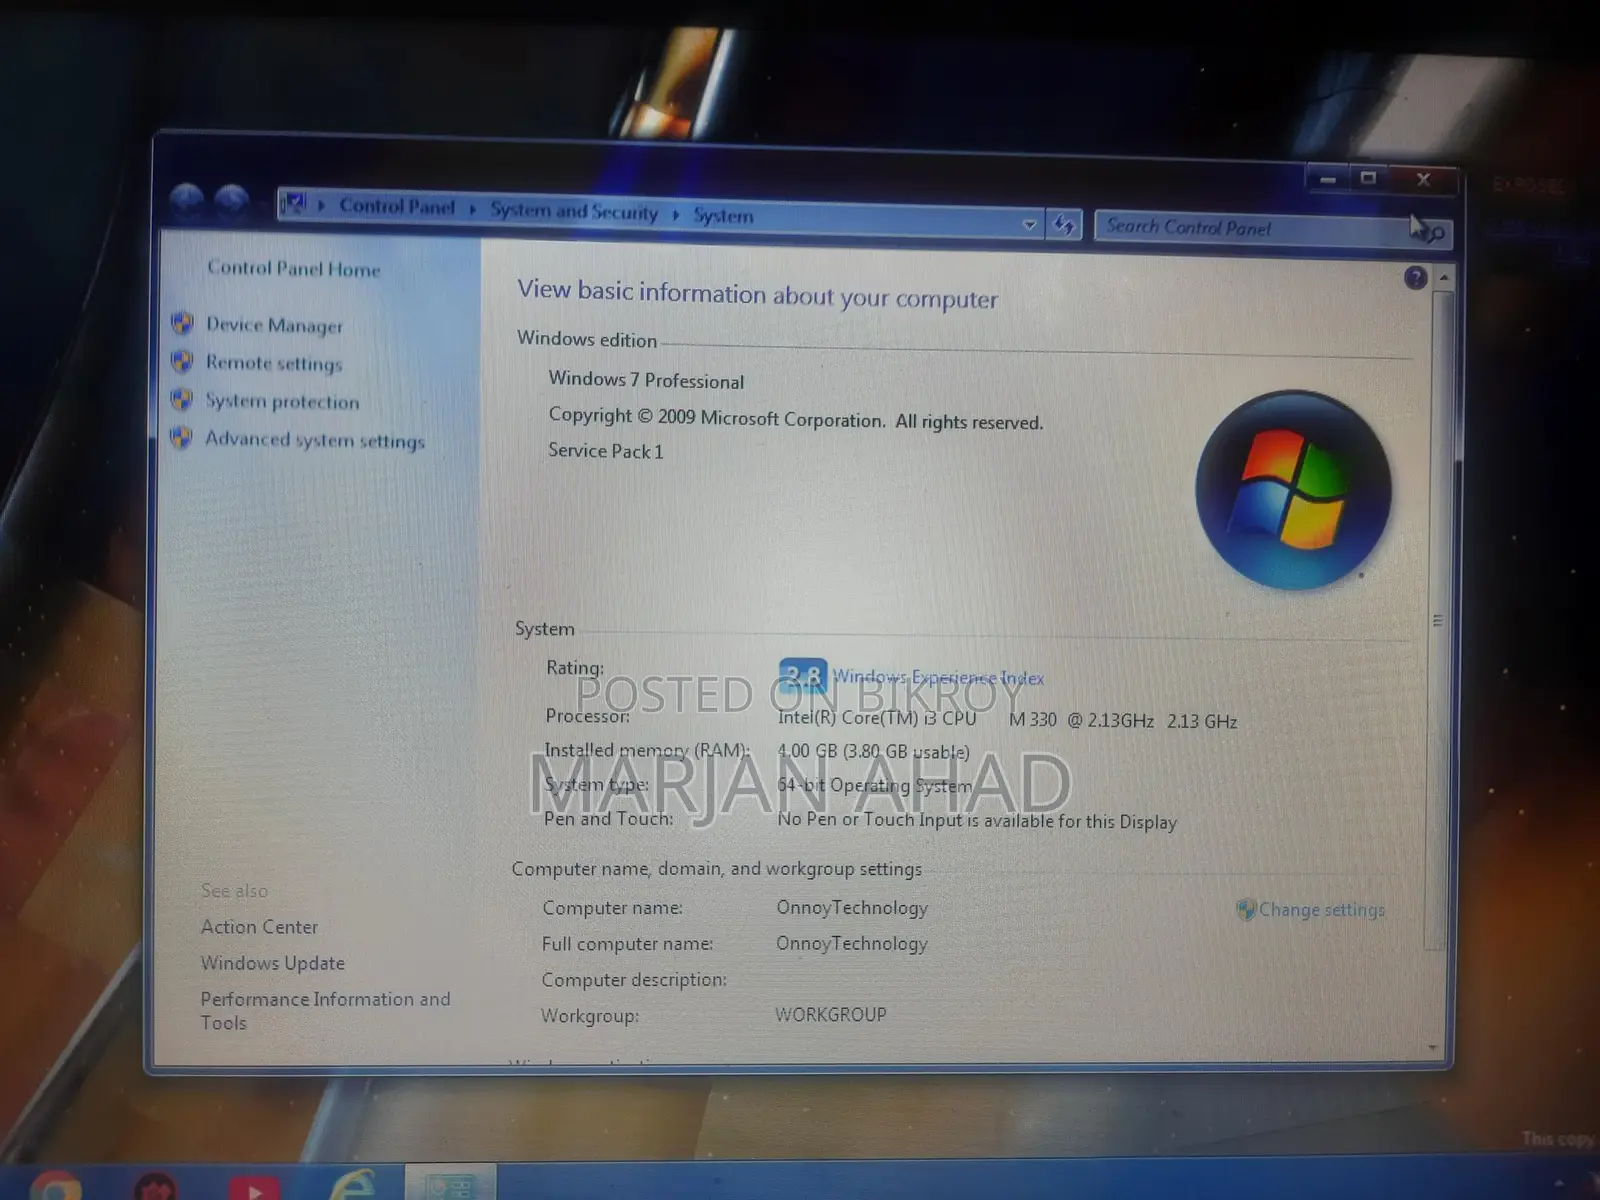1600x1200 pixels.
Task: Expand the arrow after System and Security
Action: [676, 214]
